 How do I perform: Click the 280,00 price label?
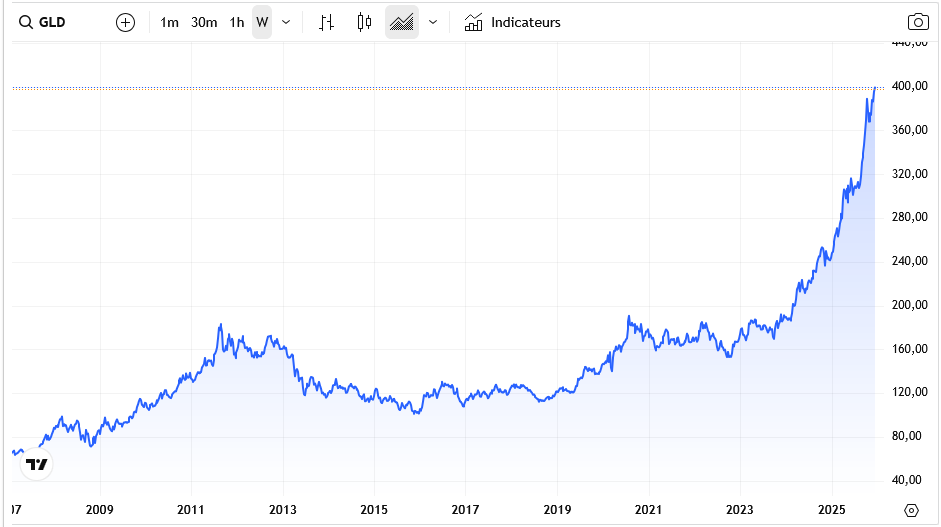[x=910, y=217]
